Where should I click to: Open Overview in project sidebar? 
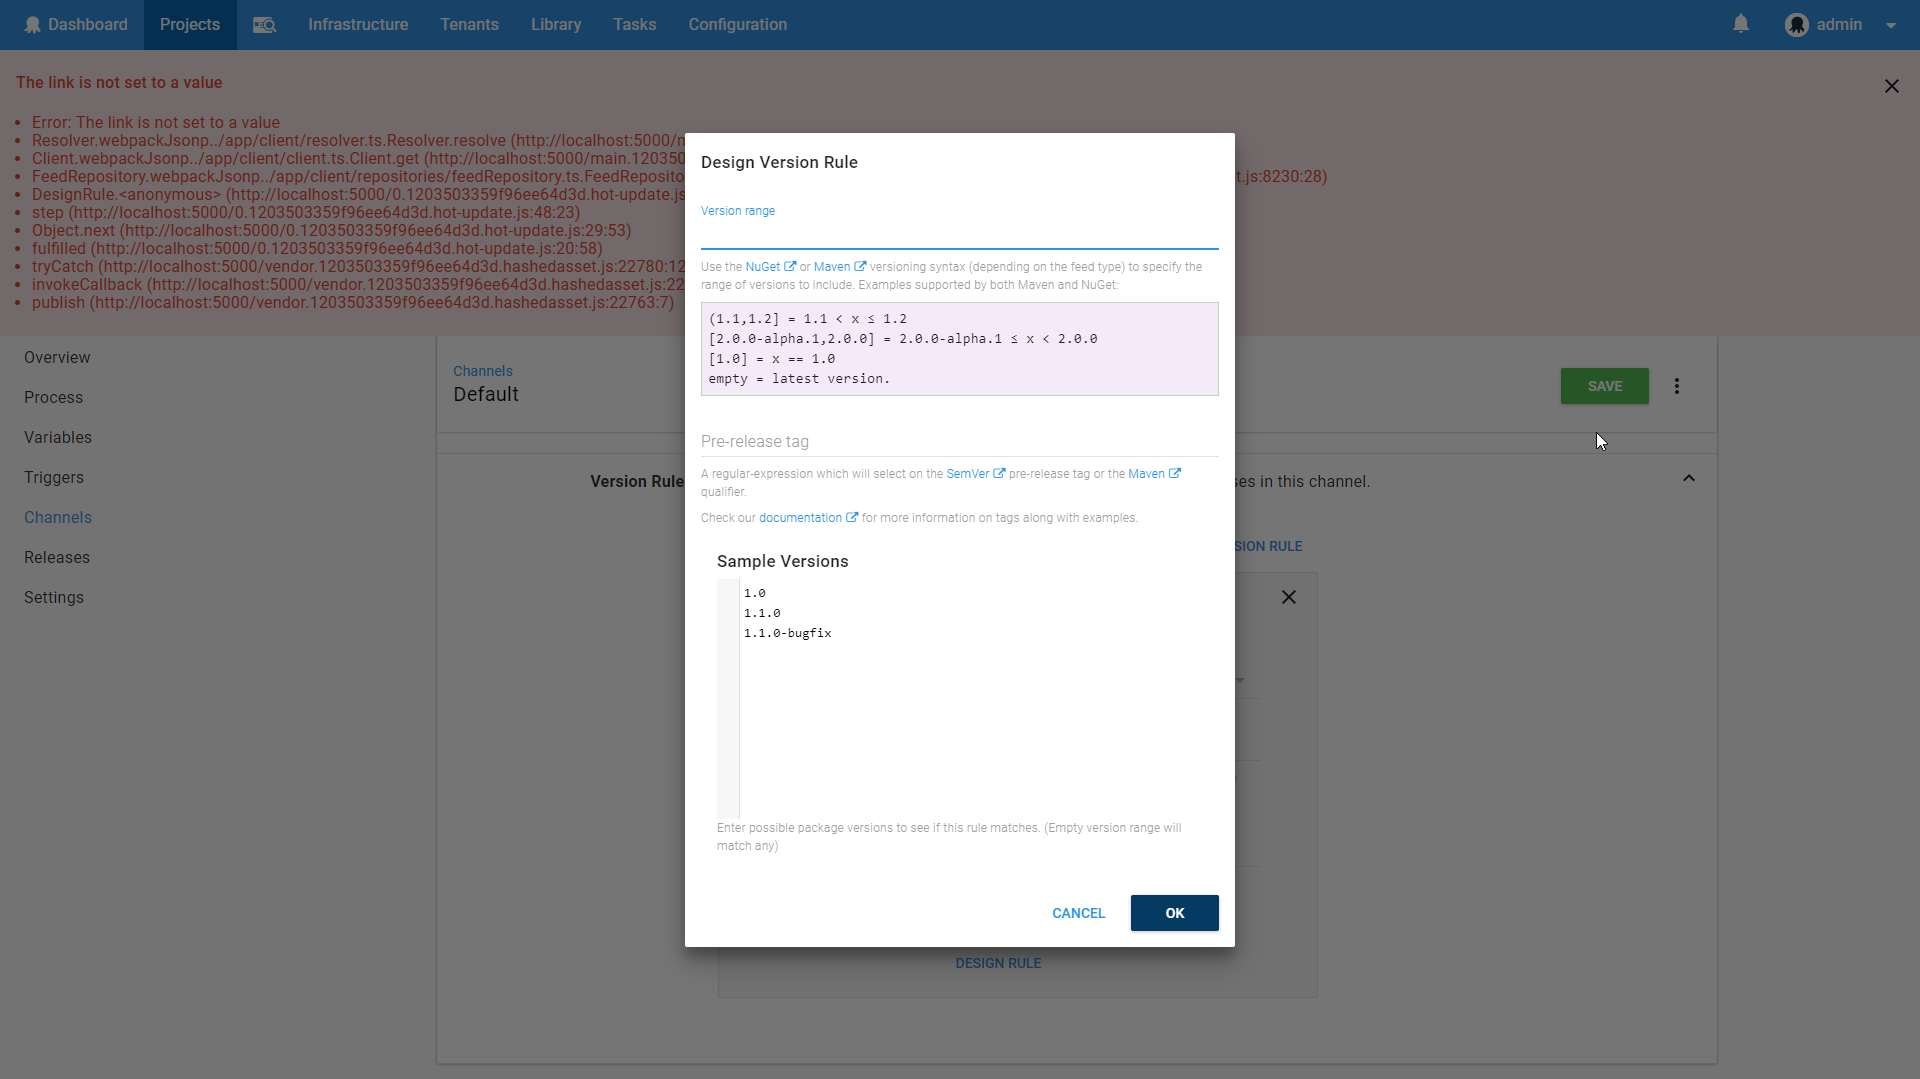click(x=57, y=358)
